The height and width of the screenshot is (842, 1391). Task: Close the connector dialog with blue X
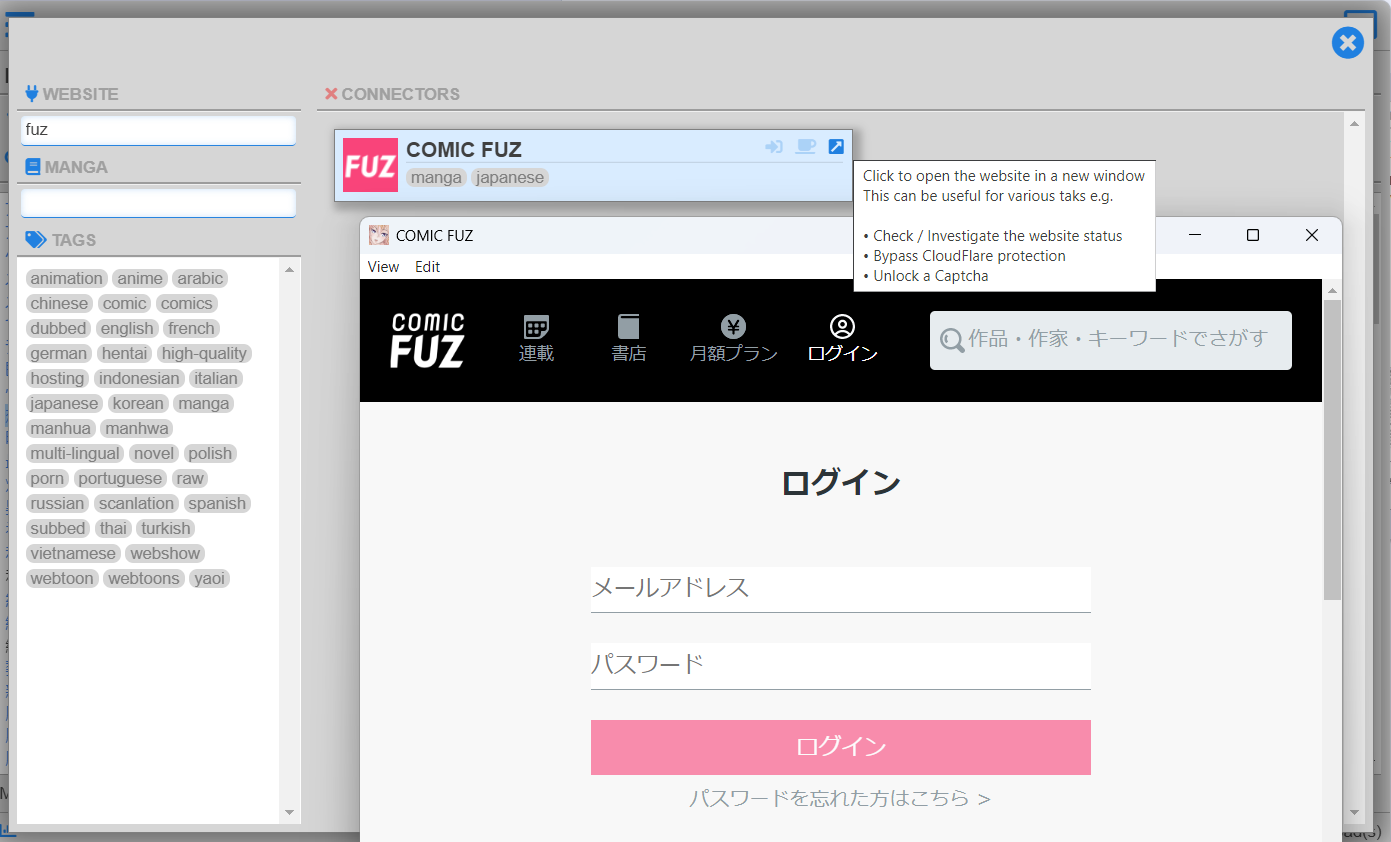tap(1348, 42)
